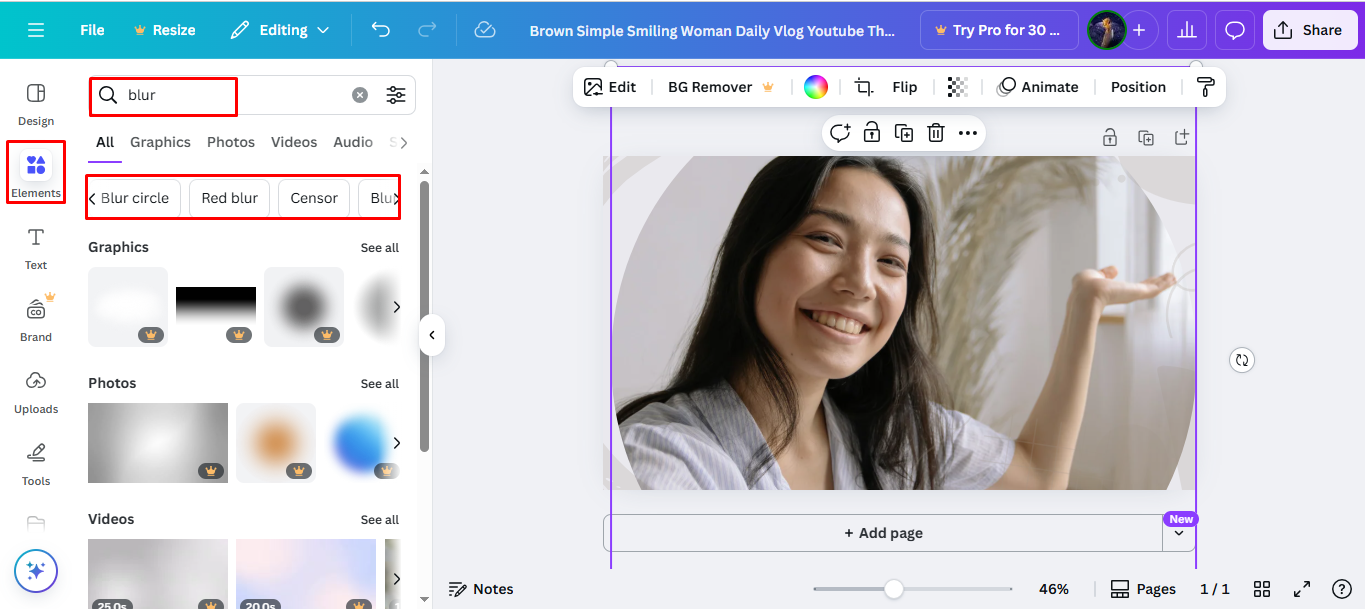The image size is (1365, 609).
Task: Expand more options with the ellipsis
Action: pyautogui.click(x=967, y=132)
